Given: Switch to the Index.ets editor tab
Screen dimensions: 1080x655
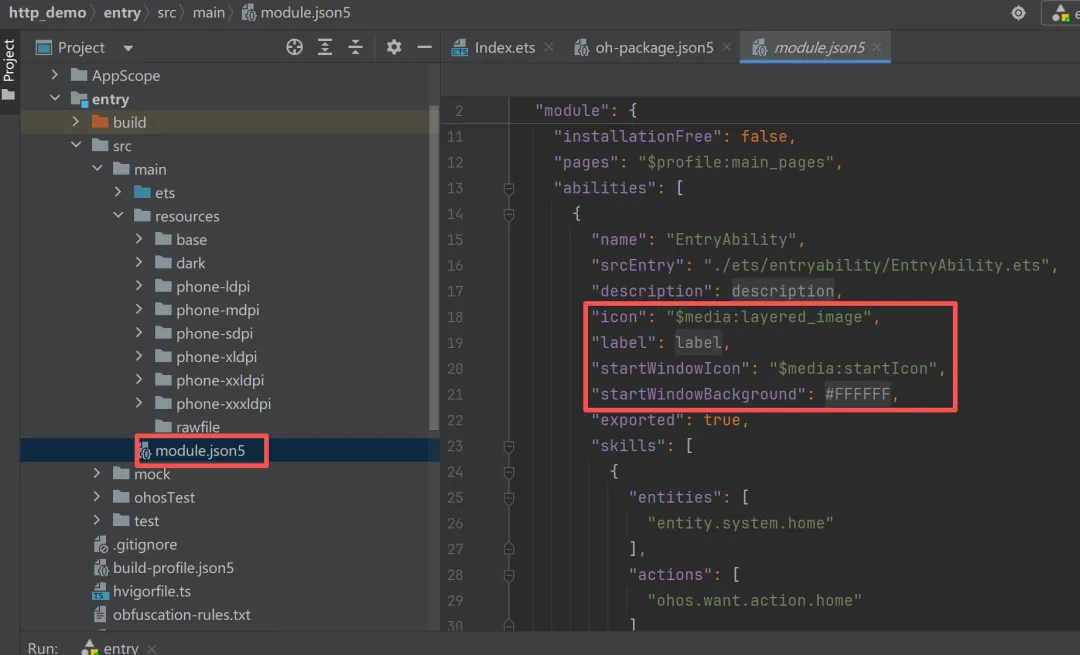Looking at the screenshot, I should (x=494, y=48).
